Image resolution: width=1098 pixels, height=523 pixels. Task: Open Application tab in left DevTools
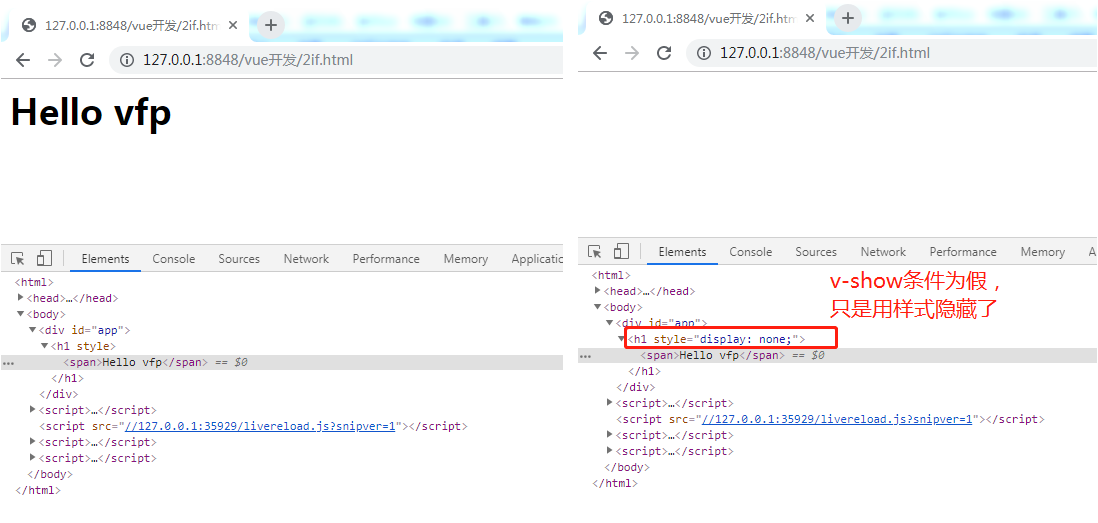click(537, 259)
